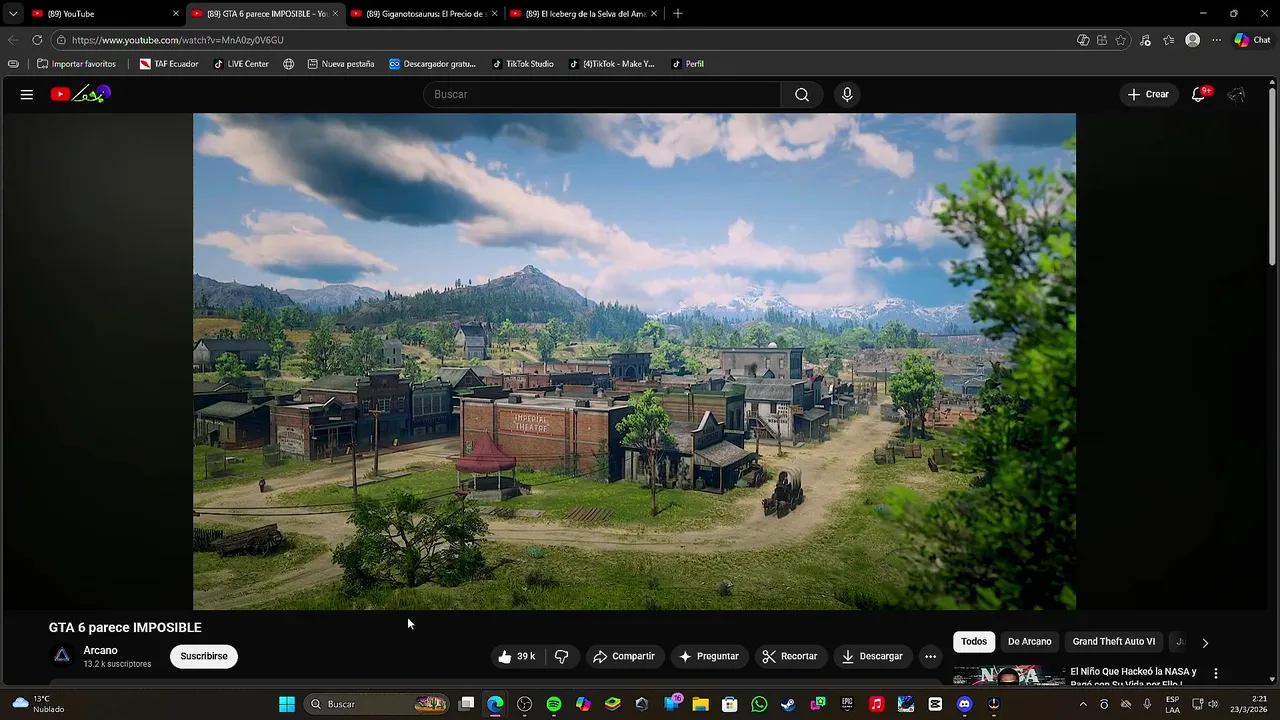This screenshot has height=720, width=1280.
Task: Open Epic Games launcher from taskbar
Action: (847, 704)
